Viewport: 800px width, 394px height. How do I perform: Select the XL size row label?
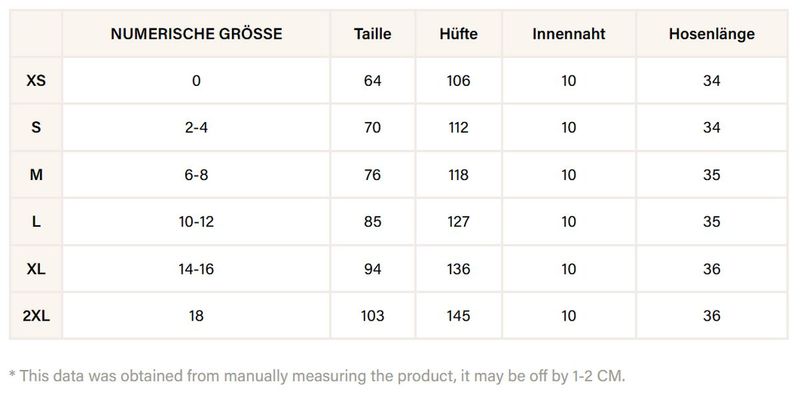(36, 268)
